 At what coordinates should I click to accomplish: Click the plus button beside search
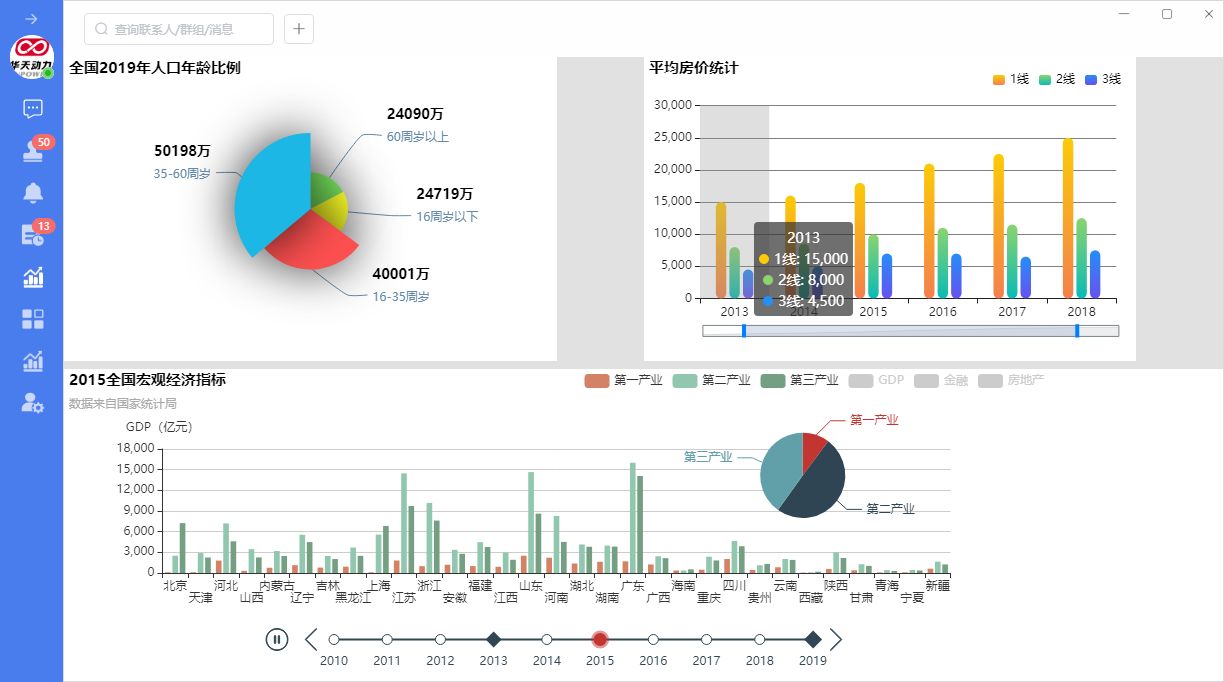tap(299, 29)
